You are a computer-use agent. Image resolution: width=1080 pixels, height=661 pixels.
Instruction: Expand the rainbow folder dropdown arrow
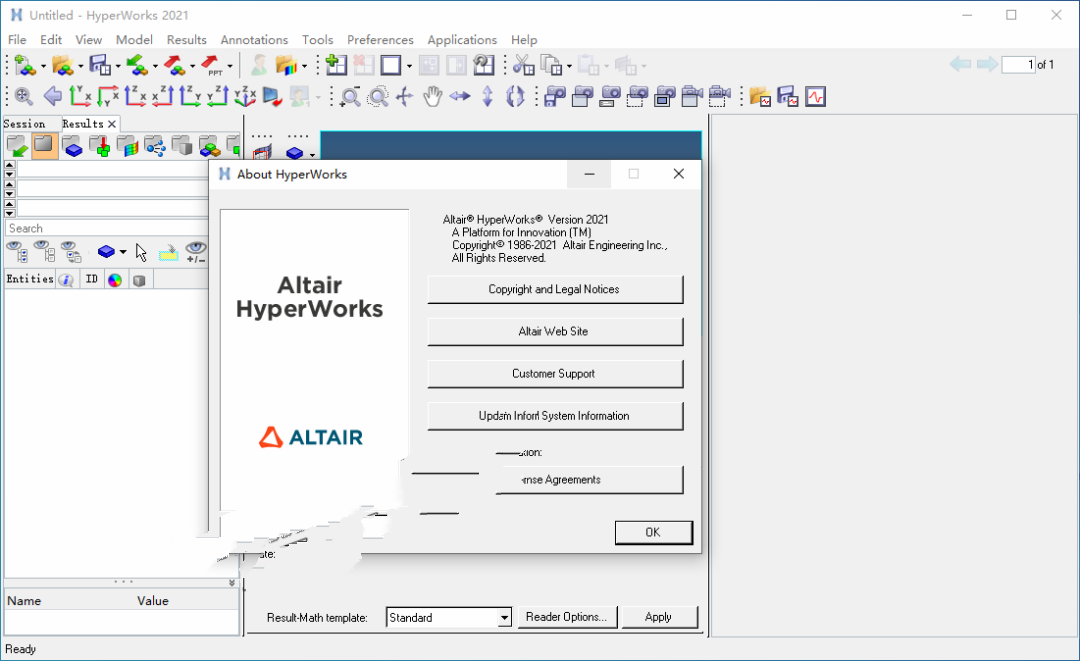304,67
